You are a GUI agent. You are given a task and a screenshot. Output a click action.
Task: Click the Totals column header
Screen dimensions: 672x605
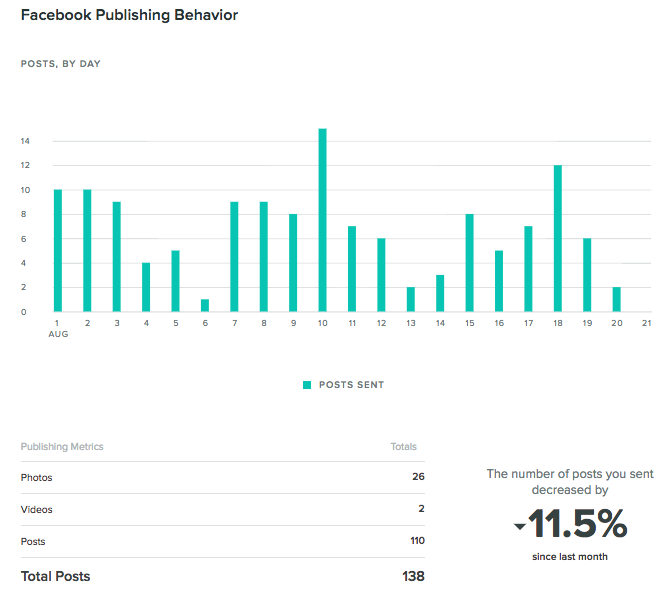[x=403, y=447]
